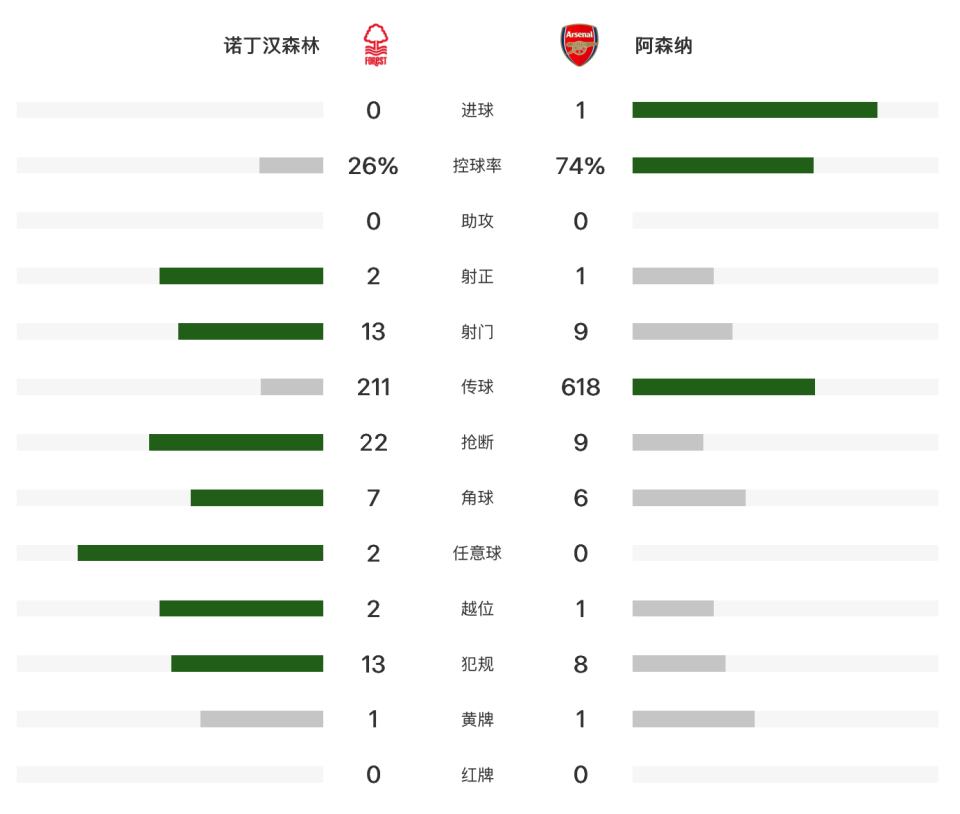Select Forest's green 抢断 bar

(236, 442)
